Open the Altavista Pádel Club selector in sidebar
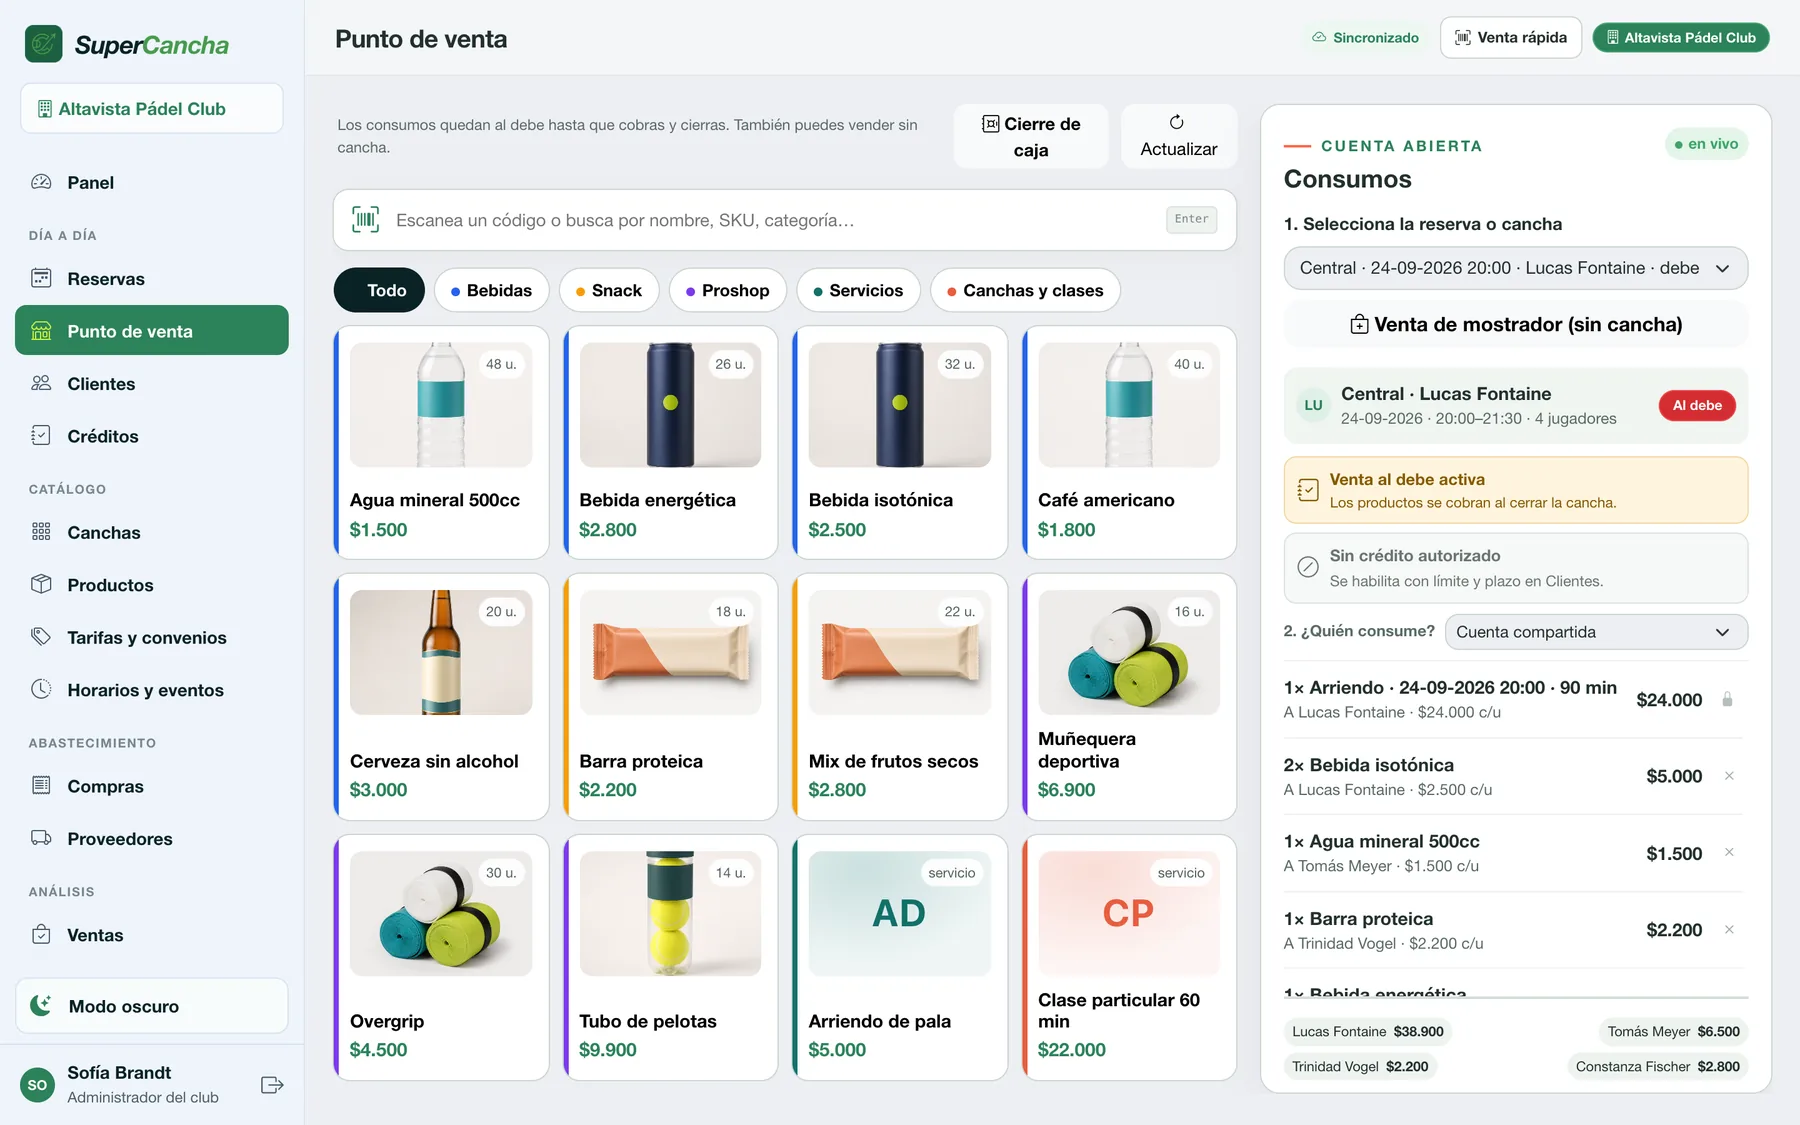This screenshot has height=1125, width=1800. point(152,108)
